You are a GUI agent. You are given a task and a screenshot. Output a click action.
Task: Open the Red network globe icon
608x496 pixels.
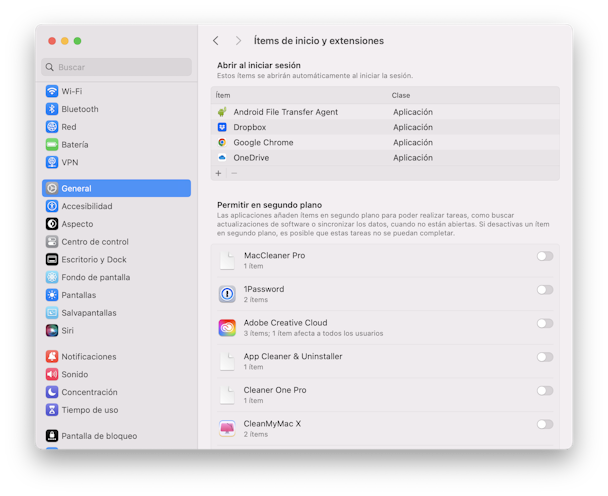point(52,127)
